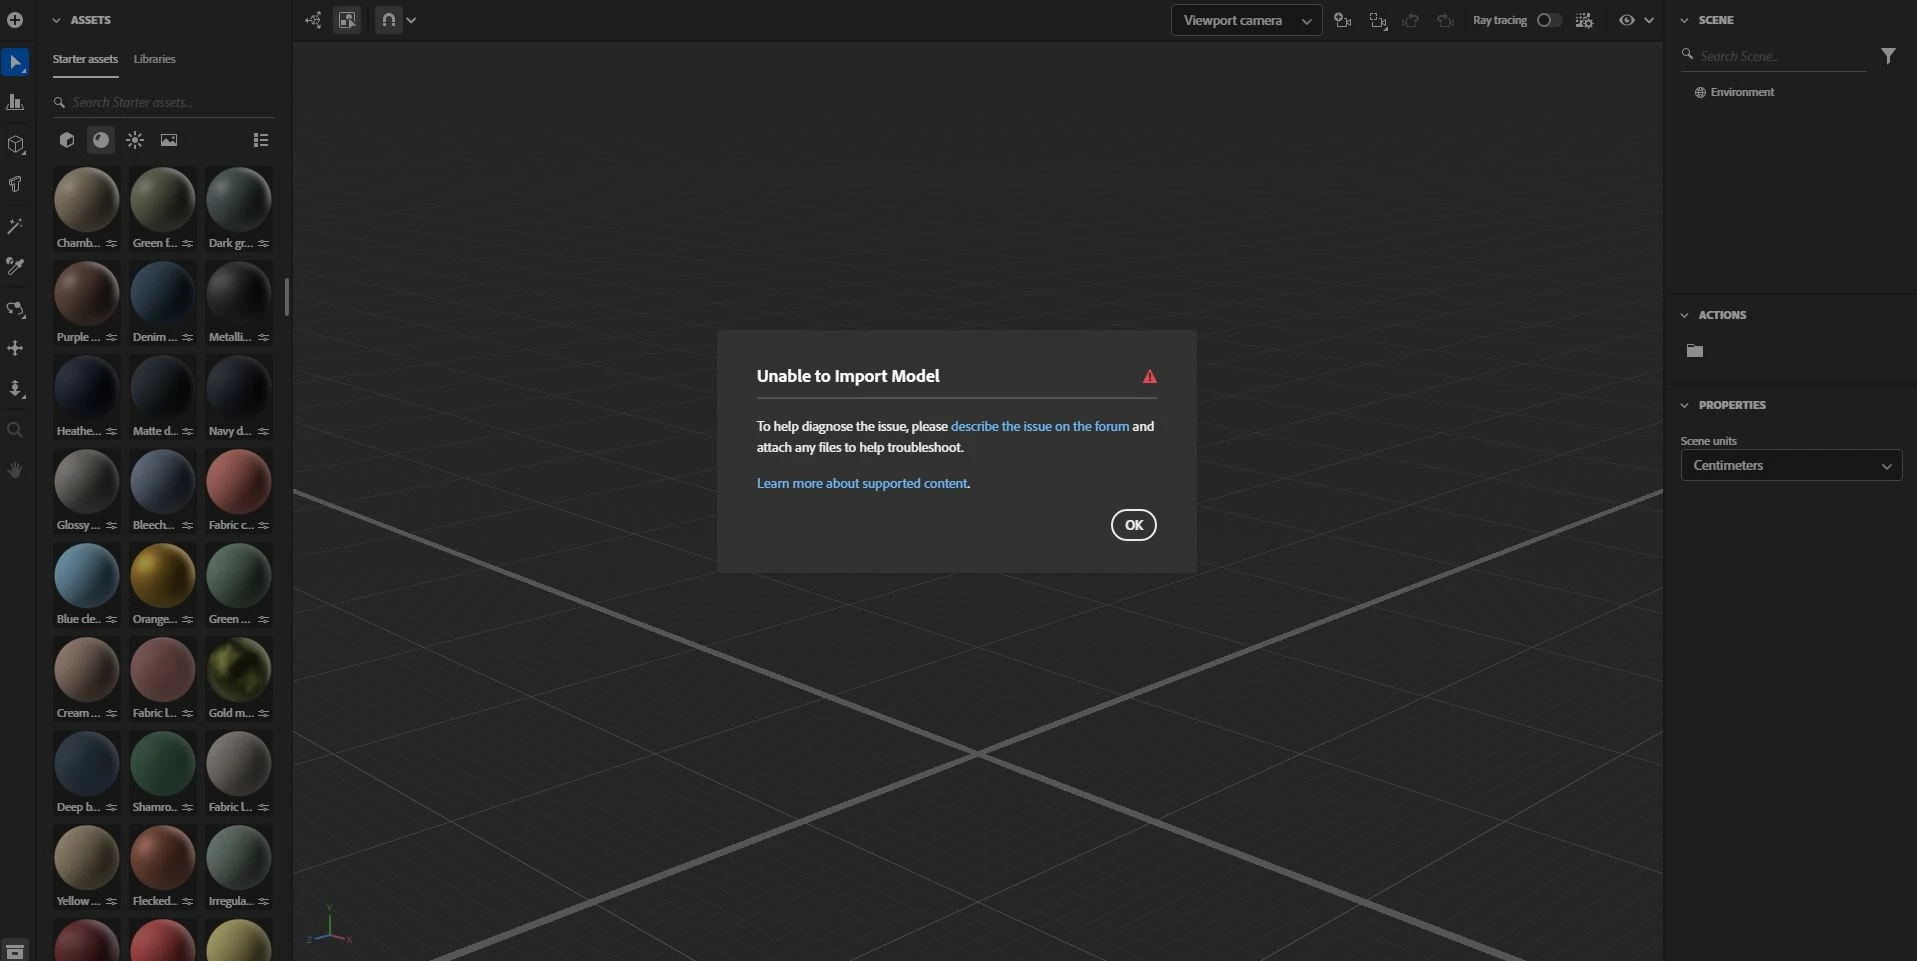Collapse the ASSETS panel chevron
The width and height of the screenshot is (1917, 961).
coord(56,20)
